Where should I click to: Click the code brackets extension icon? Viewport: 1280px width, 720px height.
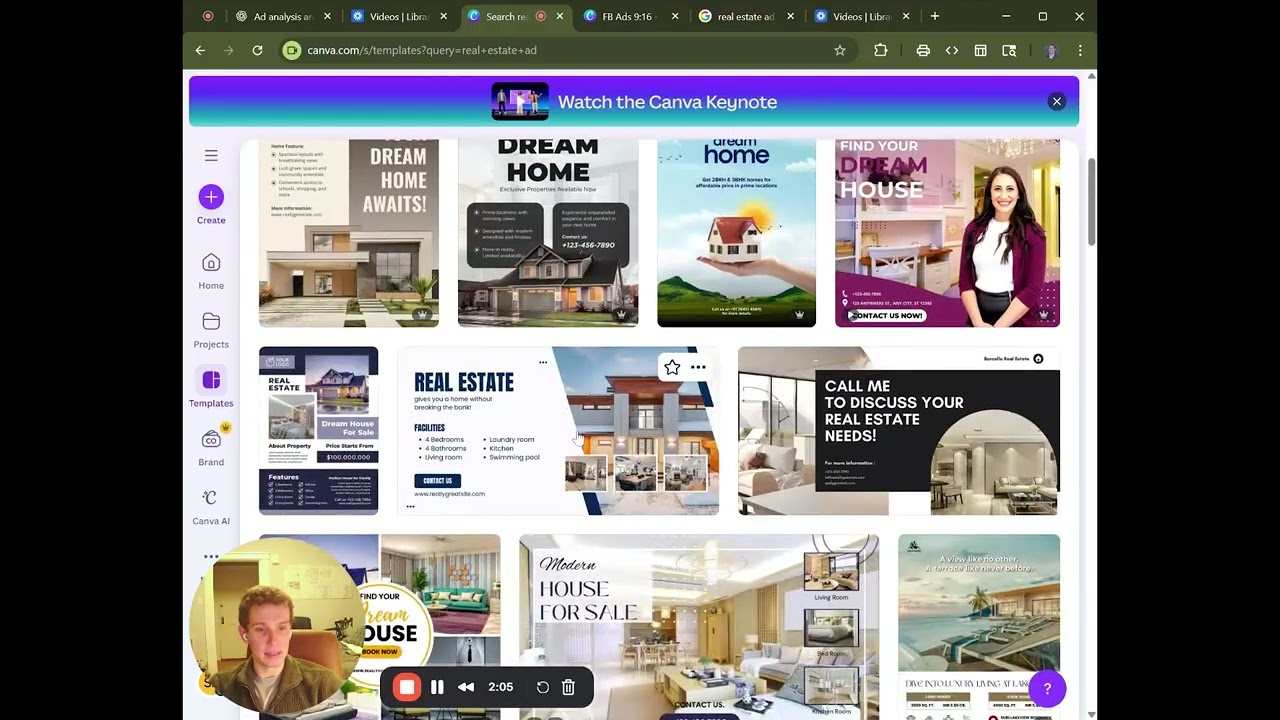[x=952, y=50]
